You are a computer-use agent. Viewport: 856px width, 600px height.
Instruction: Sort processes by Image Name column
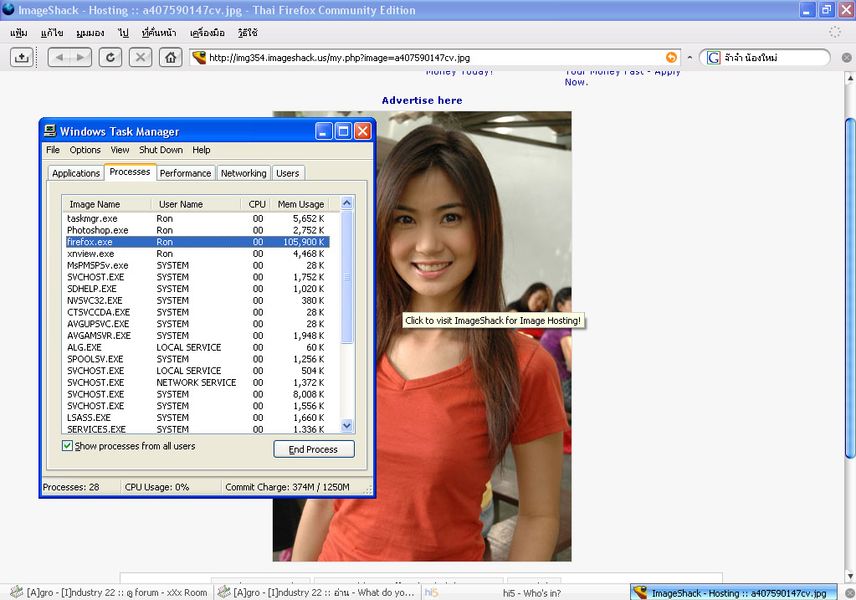tap(106, 204)
